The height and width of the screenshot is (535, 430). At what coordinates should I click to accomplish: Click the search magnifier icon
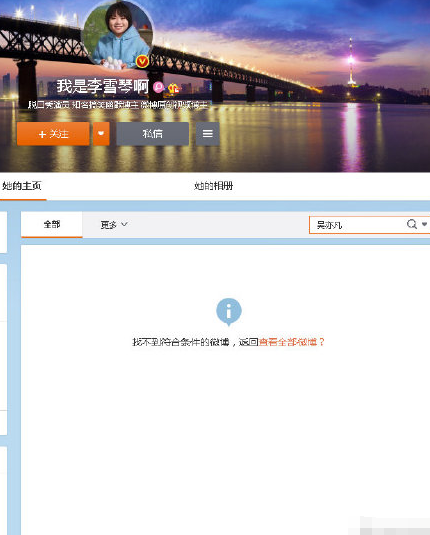(412, 224)
